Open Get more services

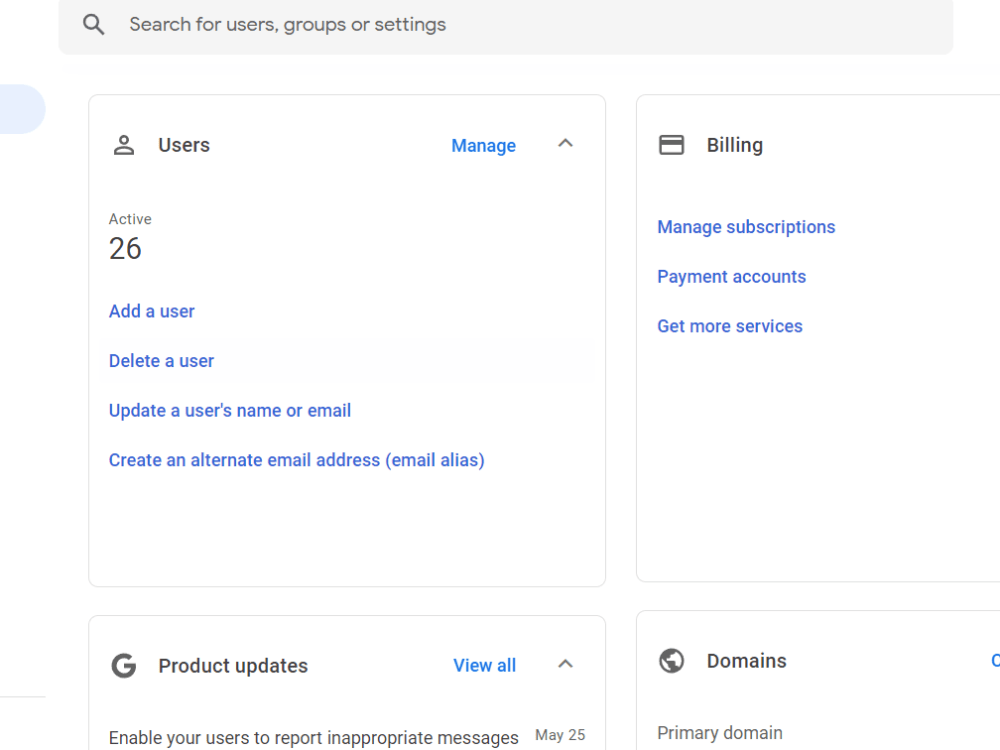coord(729,326)
